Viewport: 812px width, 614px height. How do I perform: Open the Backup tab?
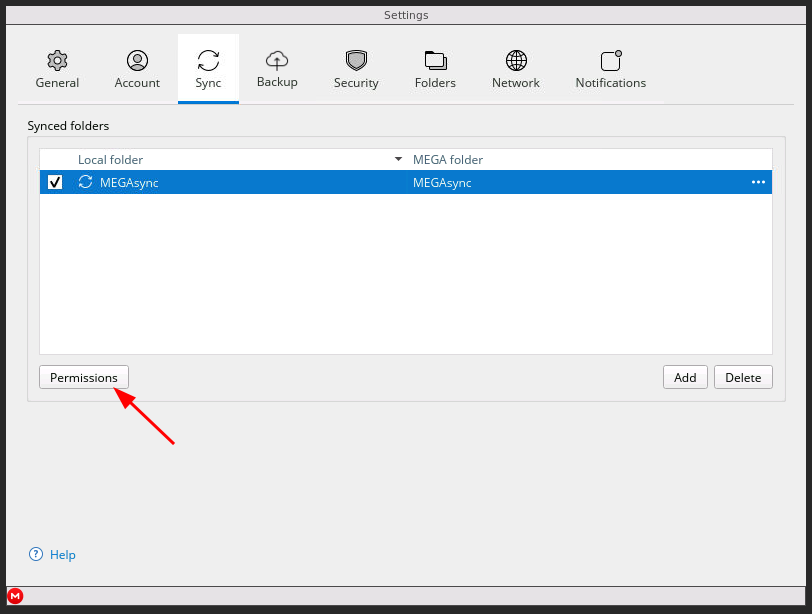277,69
